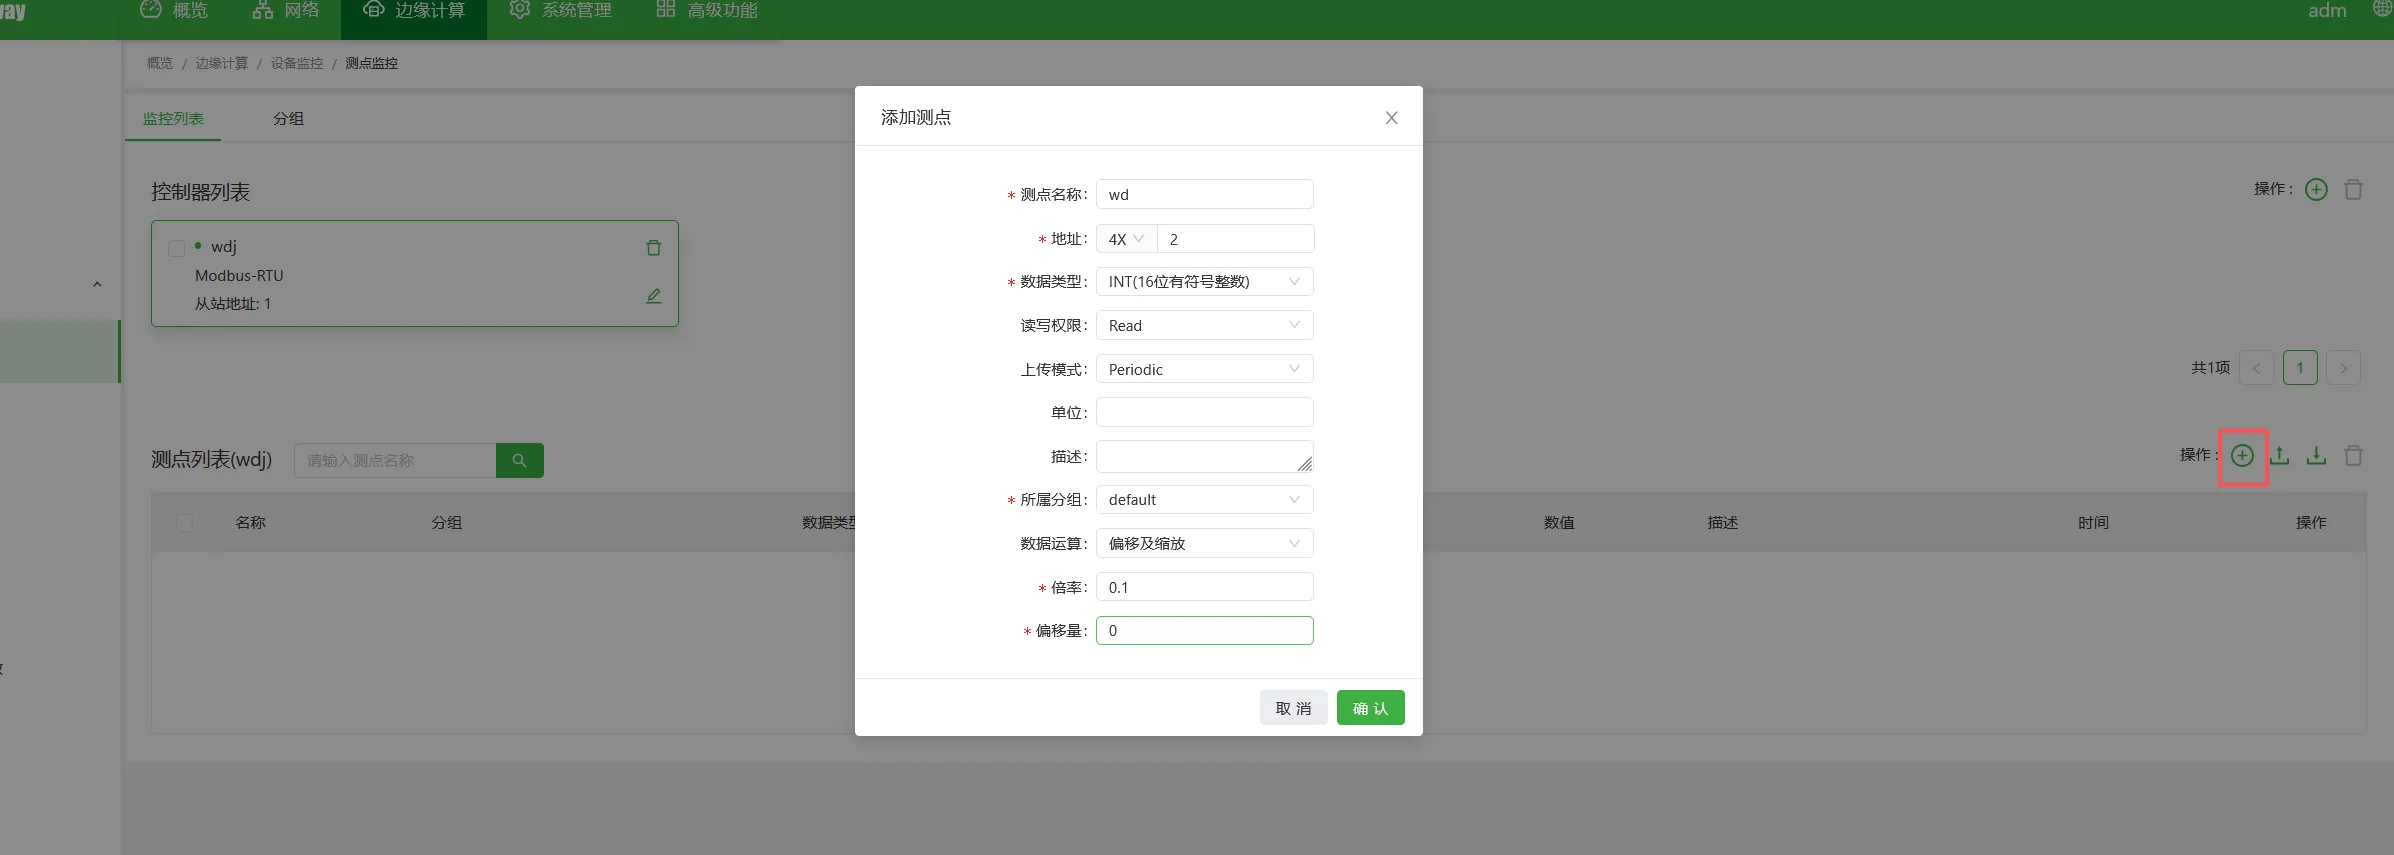The height and width of the screenshot is (855, 2394).
Task: Click the download icon in point list operations
Action: tap(2317, 456)
